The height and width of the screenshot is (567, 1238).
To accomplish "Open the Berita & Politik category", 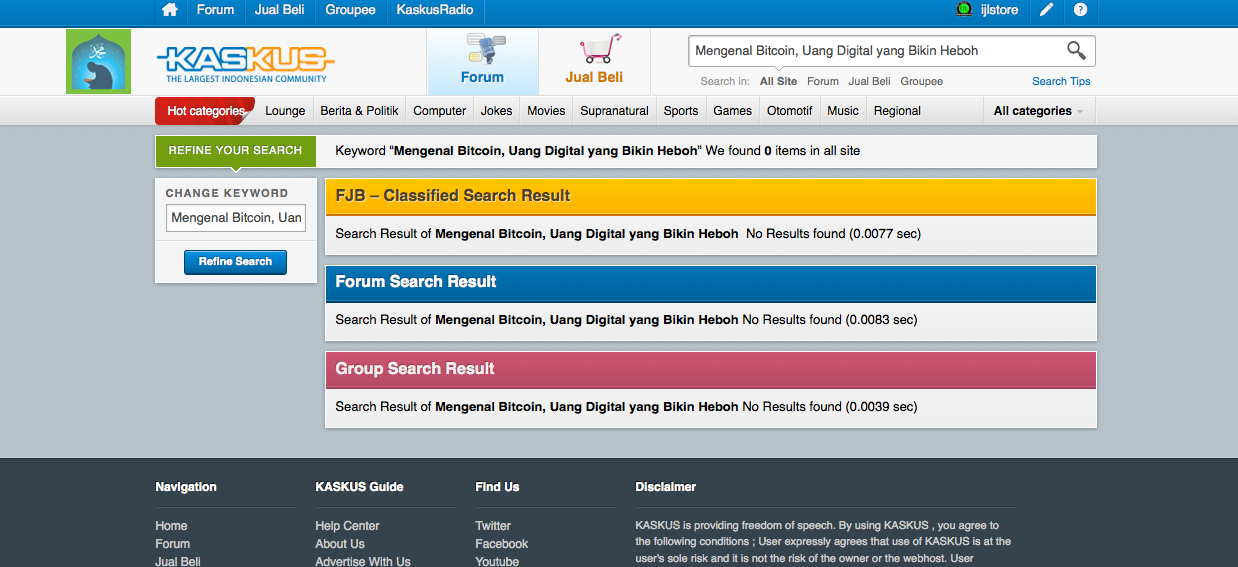I will point(359,111).
